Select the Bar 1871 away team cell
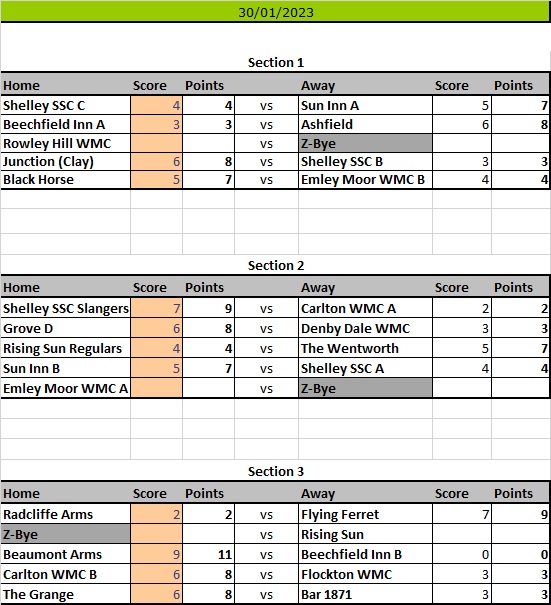551x605 pixels. [x=365, y=594]
